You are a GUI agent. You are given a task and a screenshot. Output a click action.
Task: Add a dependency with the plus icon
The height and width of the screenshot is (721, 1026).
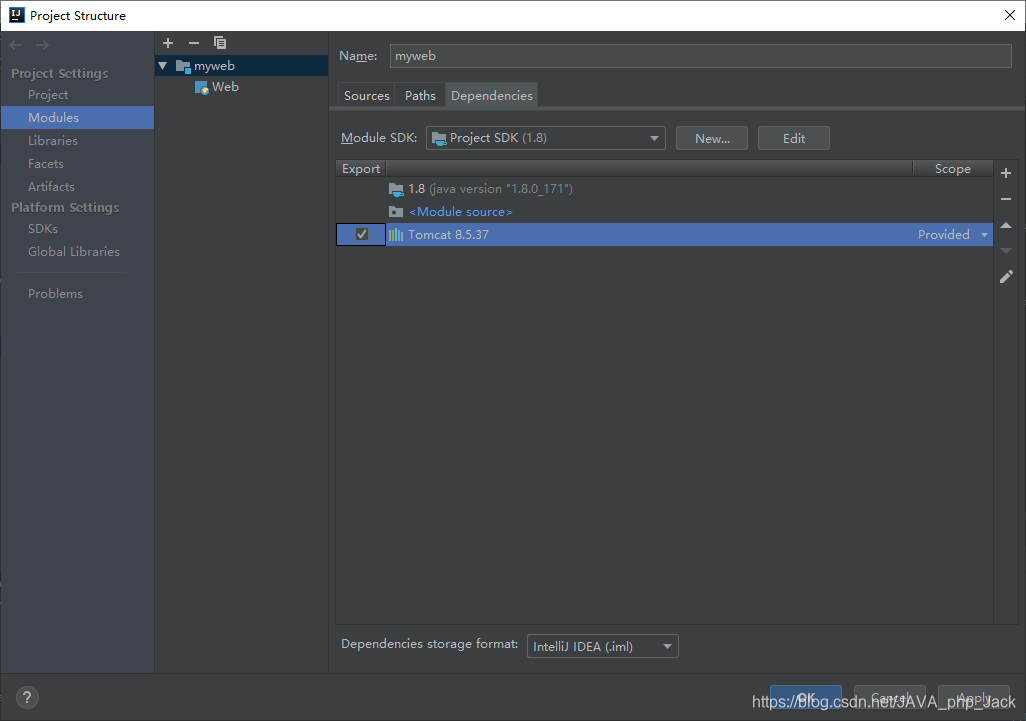click(1006, 173)
